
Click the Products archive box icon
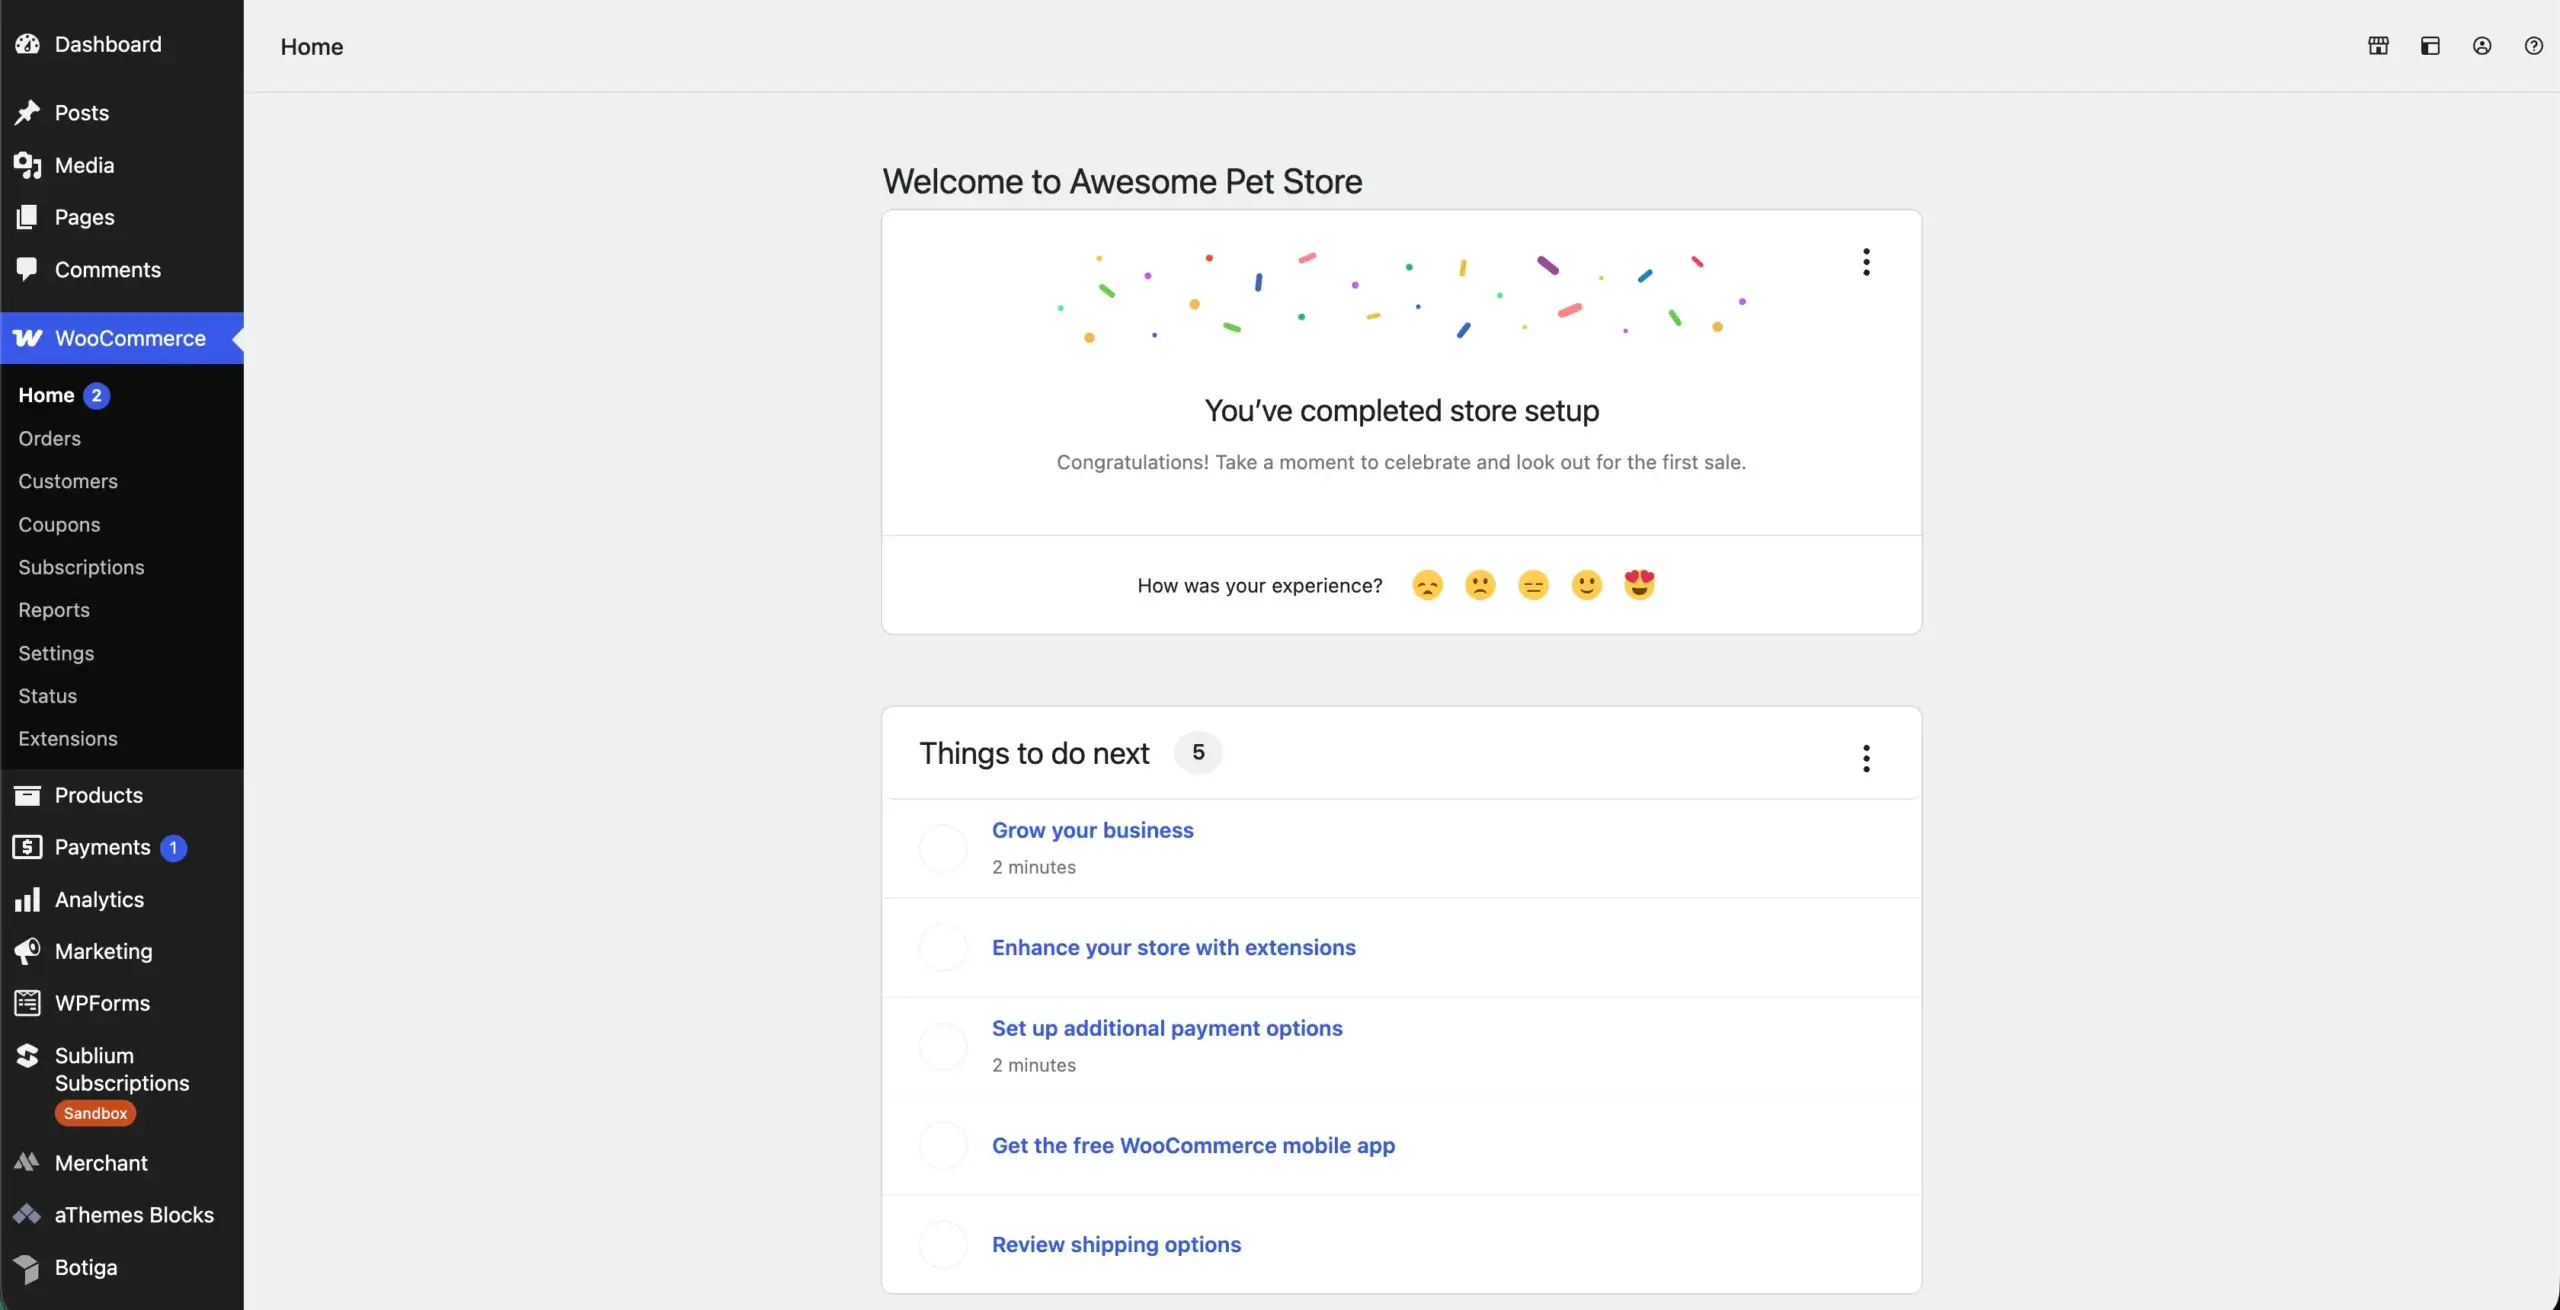tap(27, 795)
